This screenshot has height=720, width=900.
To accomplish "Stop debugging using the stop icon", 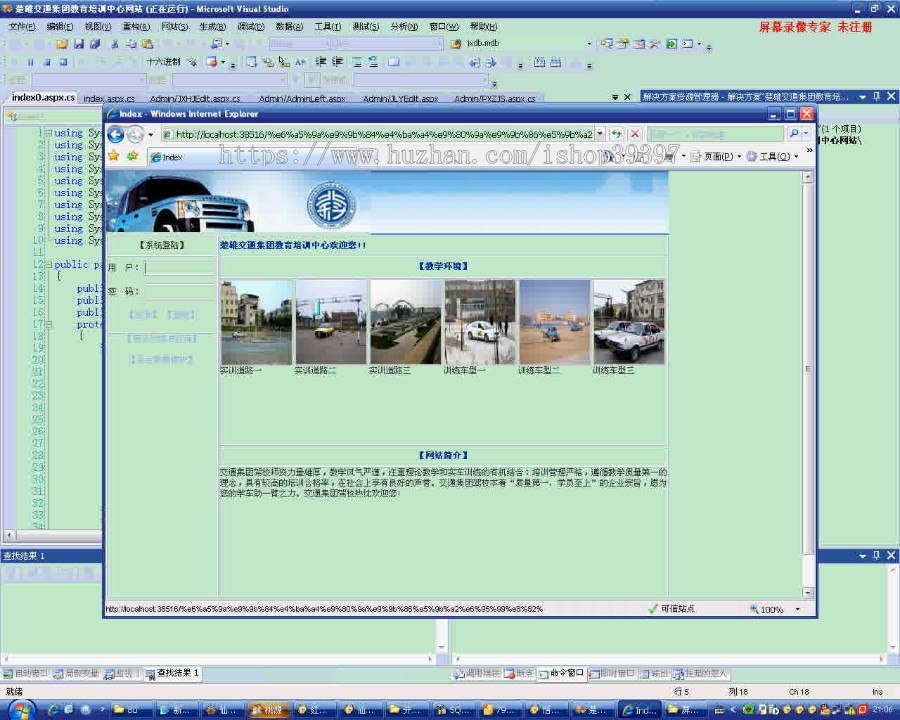I will [x=47, y=62].
